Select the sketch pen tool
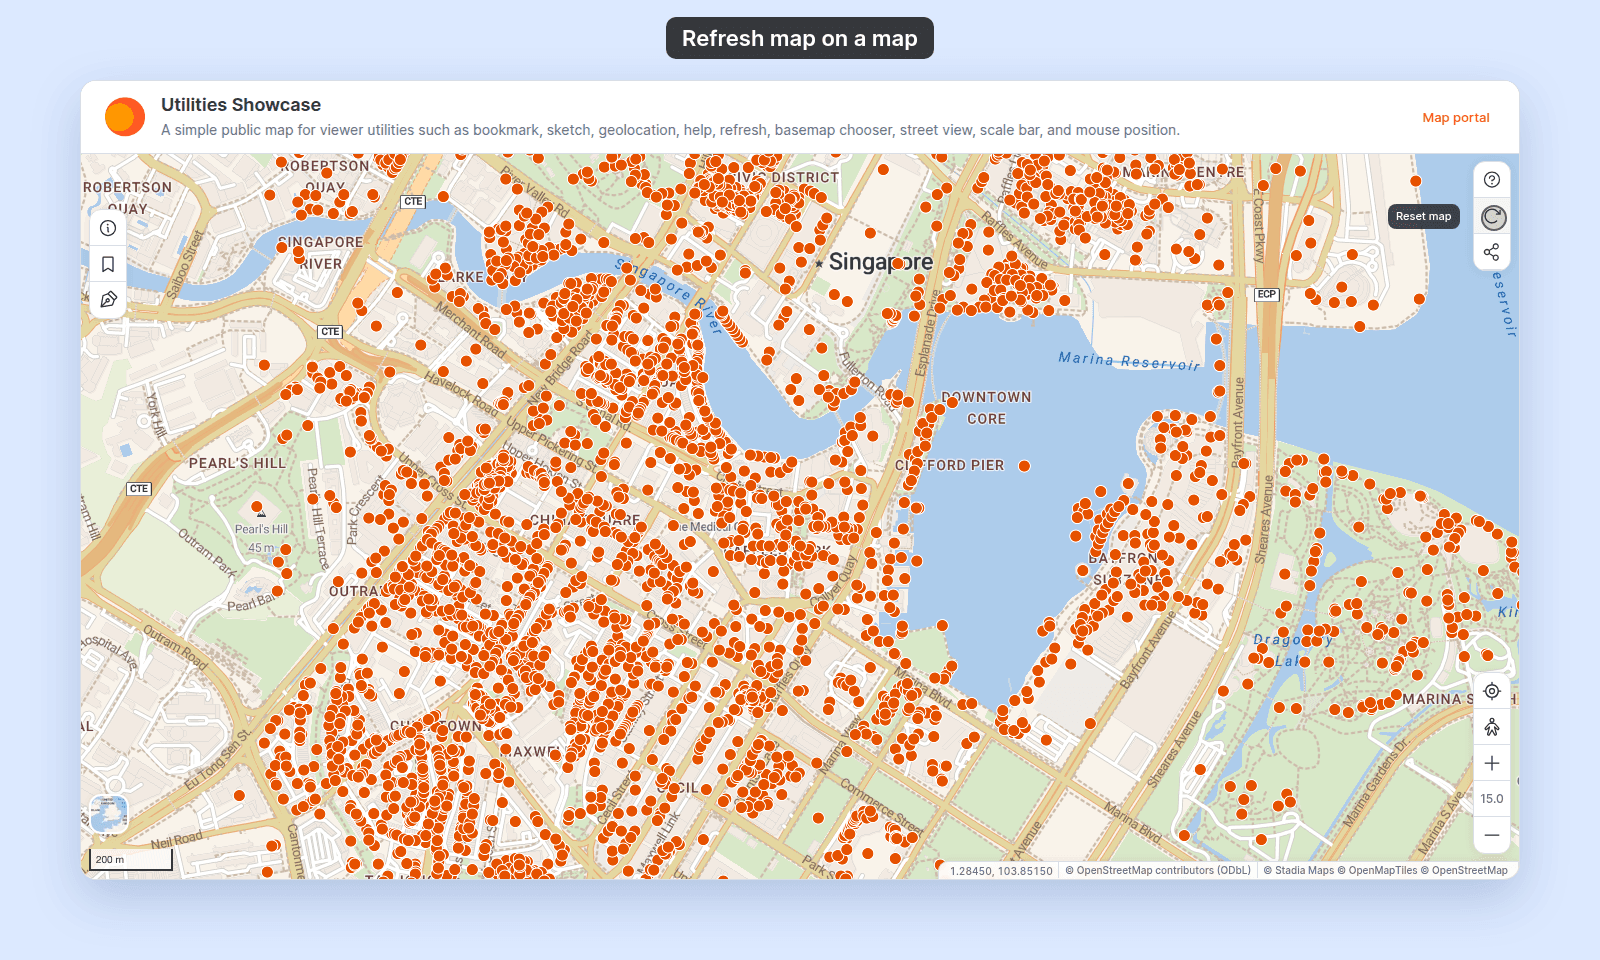 (108, 299)
